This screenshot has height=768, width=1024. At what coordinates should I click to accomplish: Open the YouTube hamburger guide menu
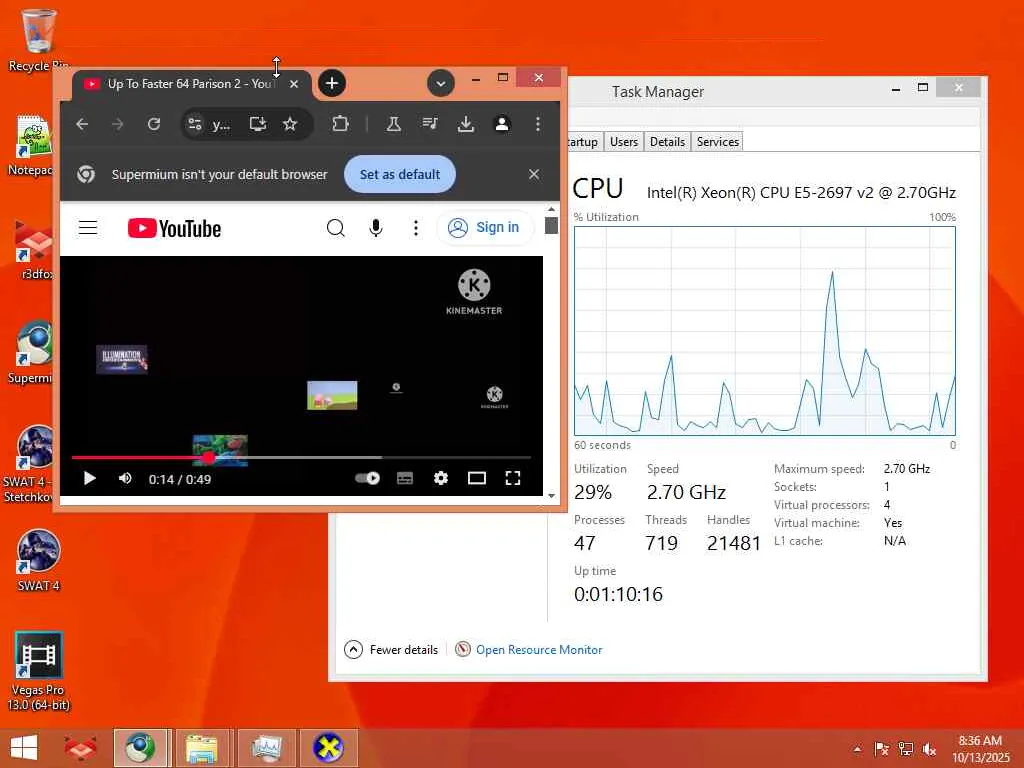88,228
